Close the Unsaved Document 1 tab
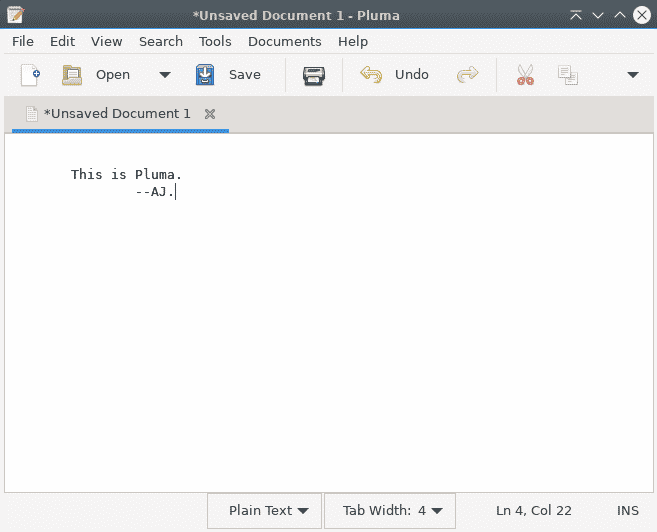 pos(210,114)
